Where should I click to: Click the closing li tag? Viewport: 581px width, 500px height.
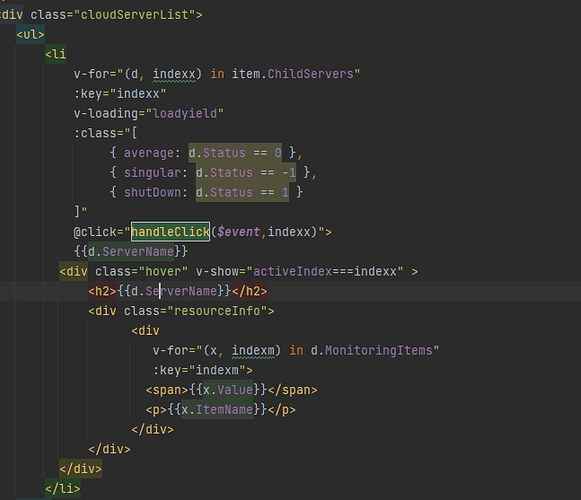pos(63,489)
